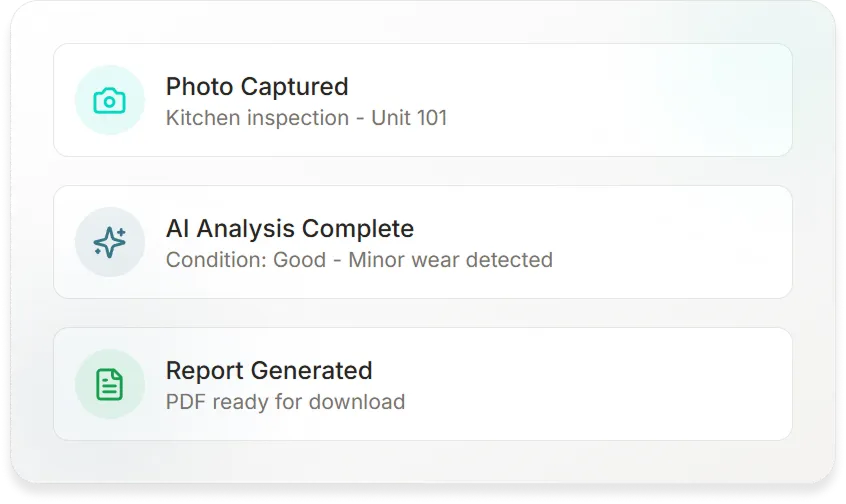Click the camera icon
This screenshot has height=504, width=846.
pyautogui.click(x=109, y=100)
